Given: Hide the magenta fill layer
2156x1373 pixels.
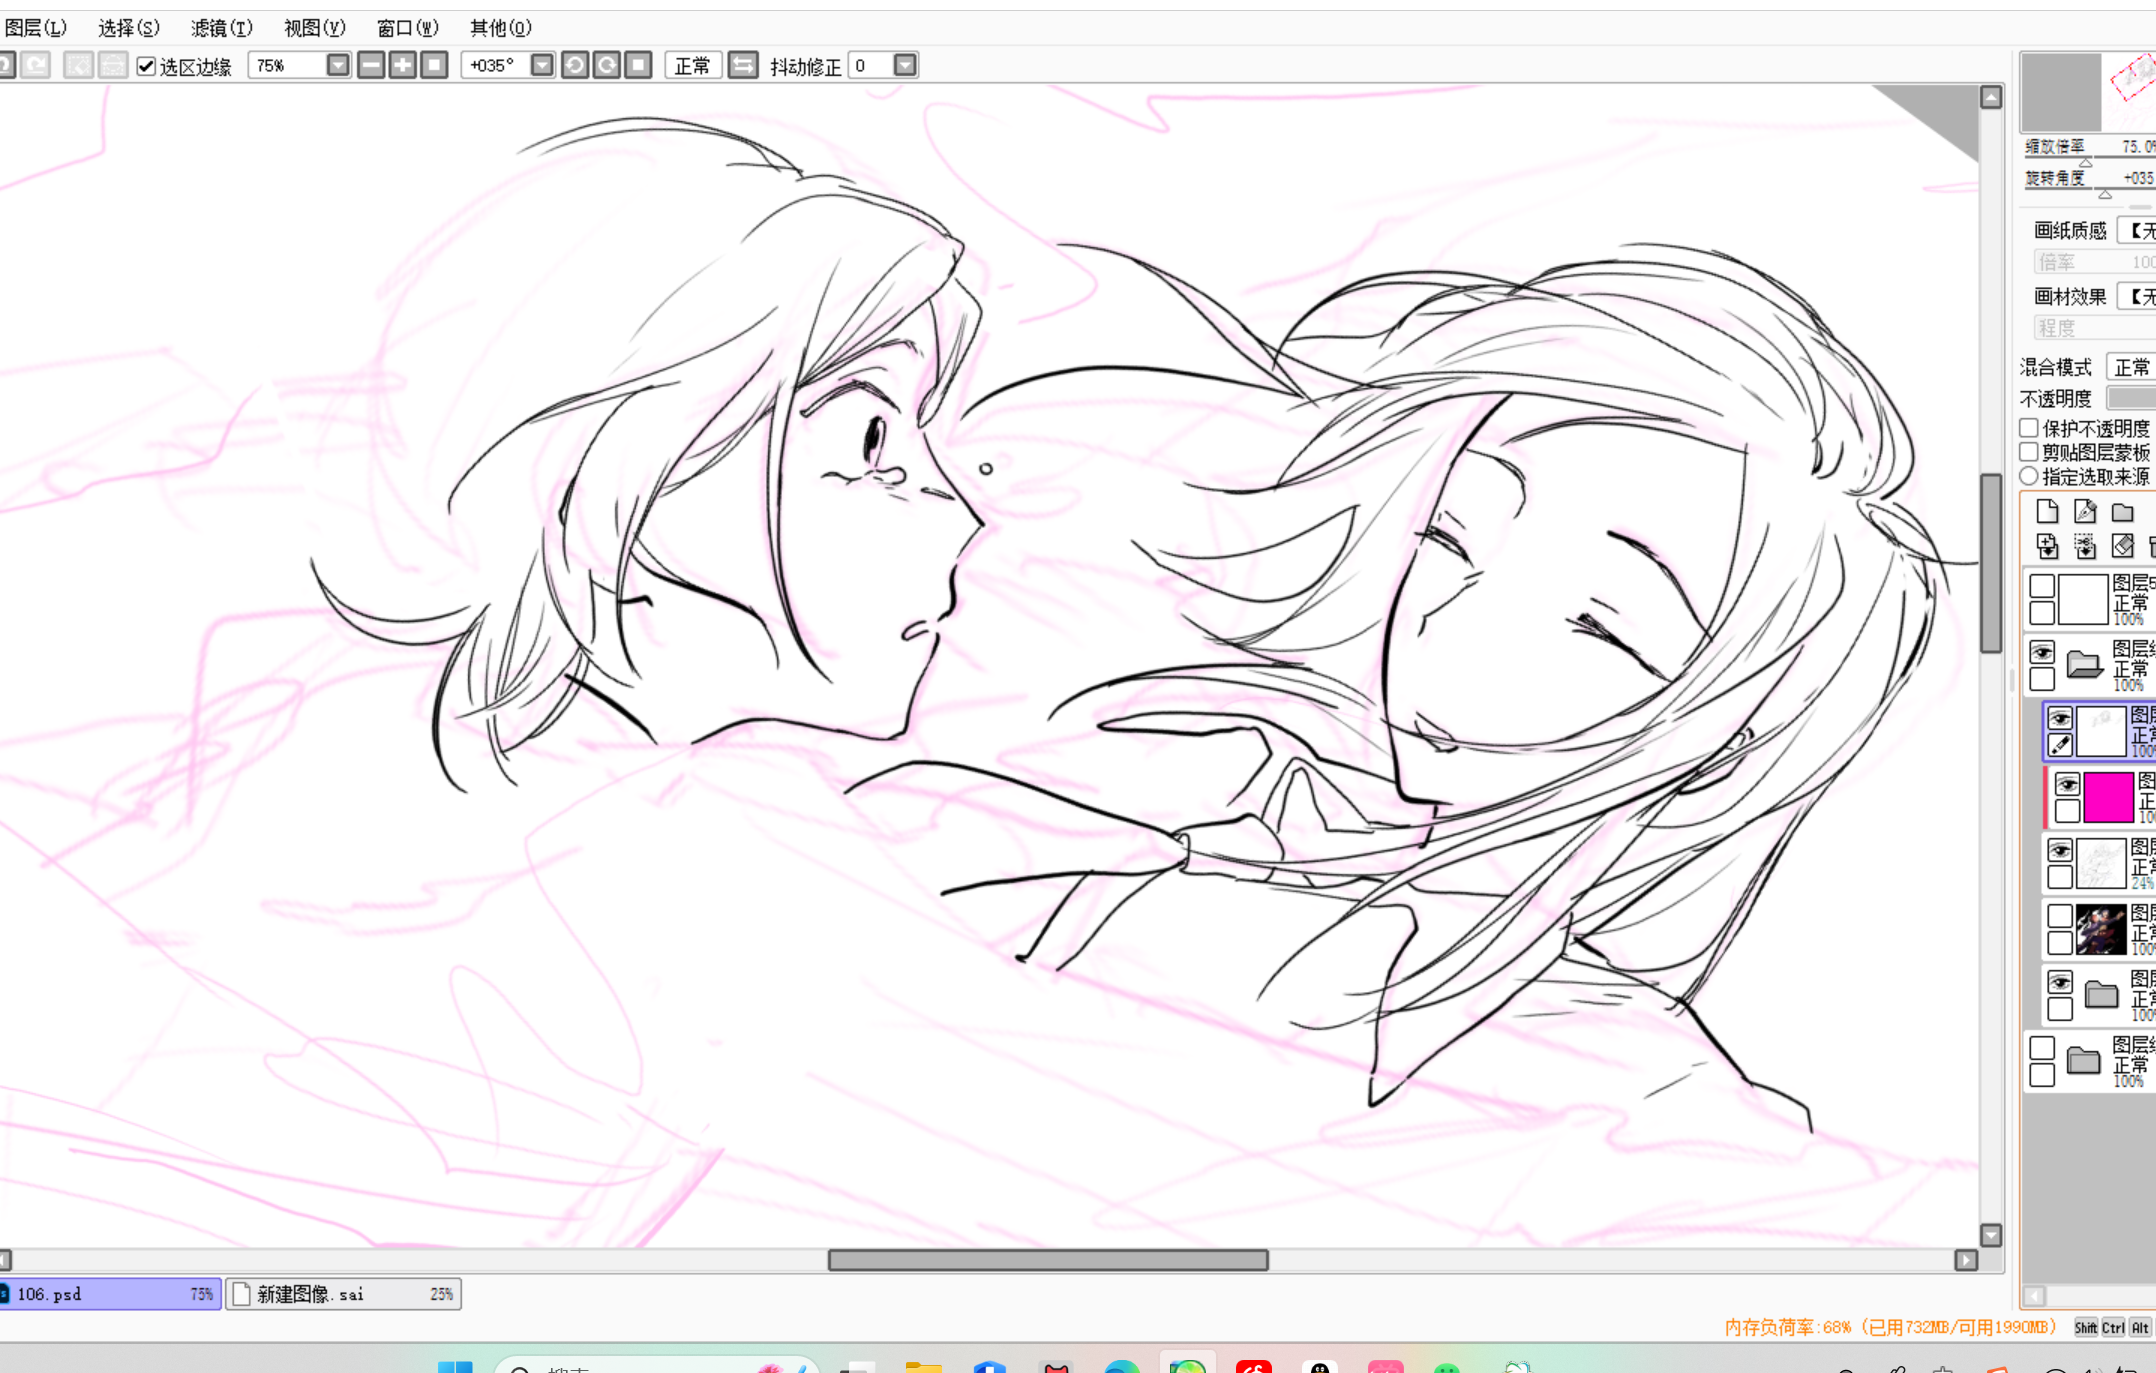Looking at the screenshot, I should coord(2067,783).
